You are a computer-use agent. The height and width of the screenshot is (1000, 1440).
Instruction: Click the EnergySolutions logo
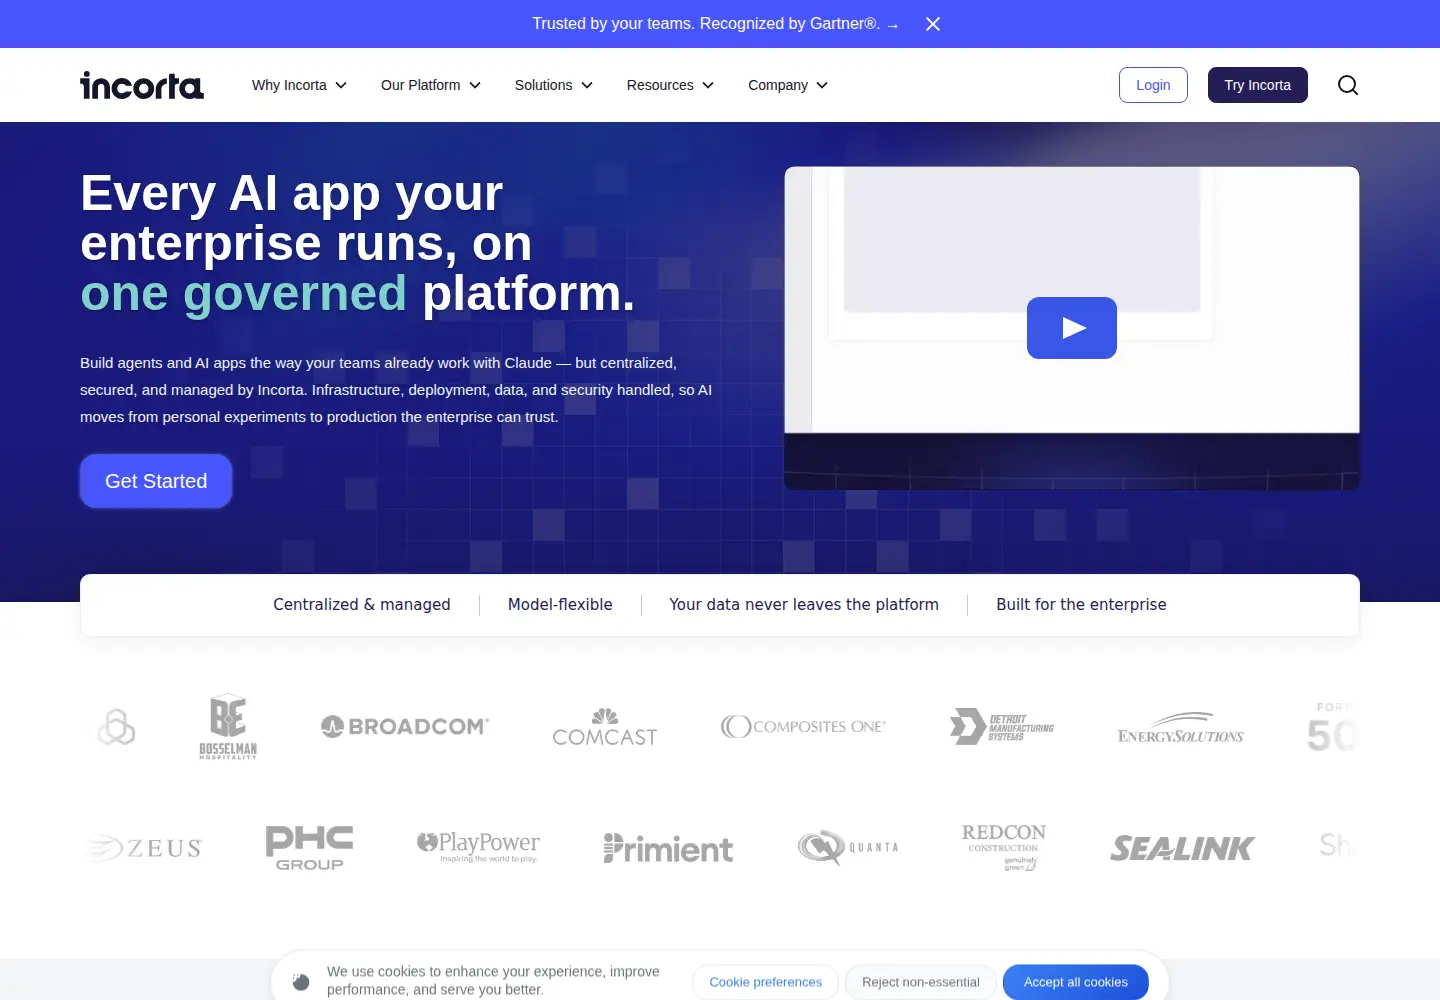click(1181, 728)
